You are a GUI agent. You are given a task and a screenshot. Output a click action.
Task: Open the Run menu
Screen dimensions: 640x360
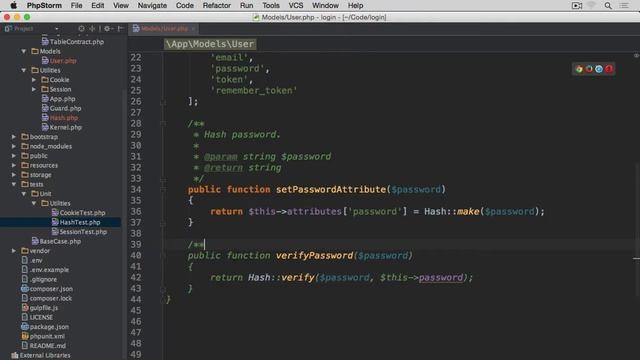coord(246,5)
